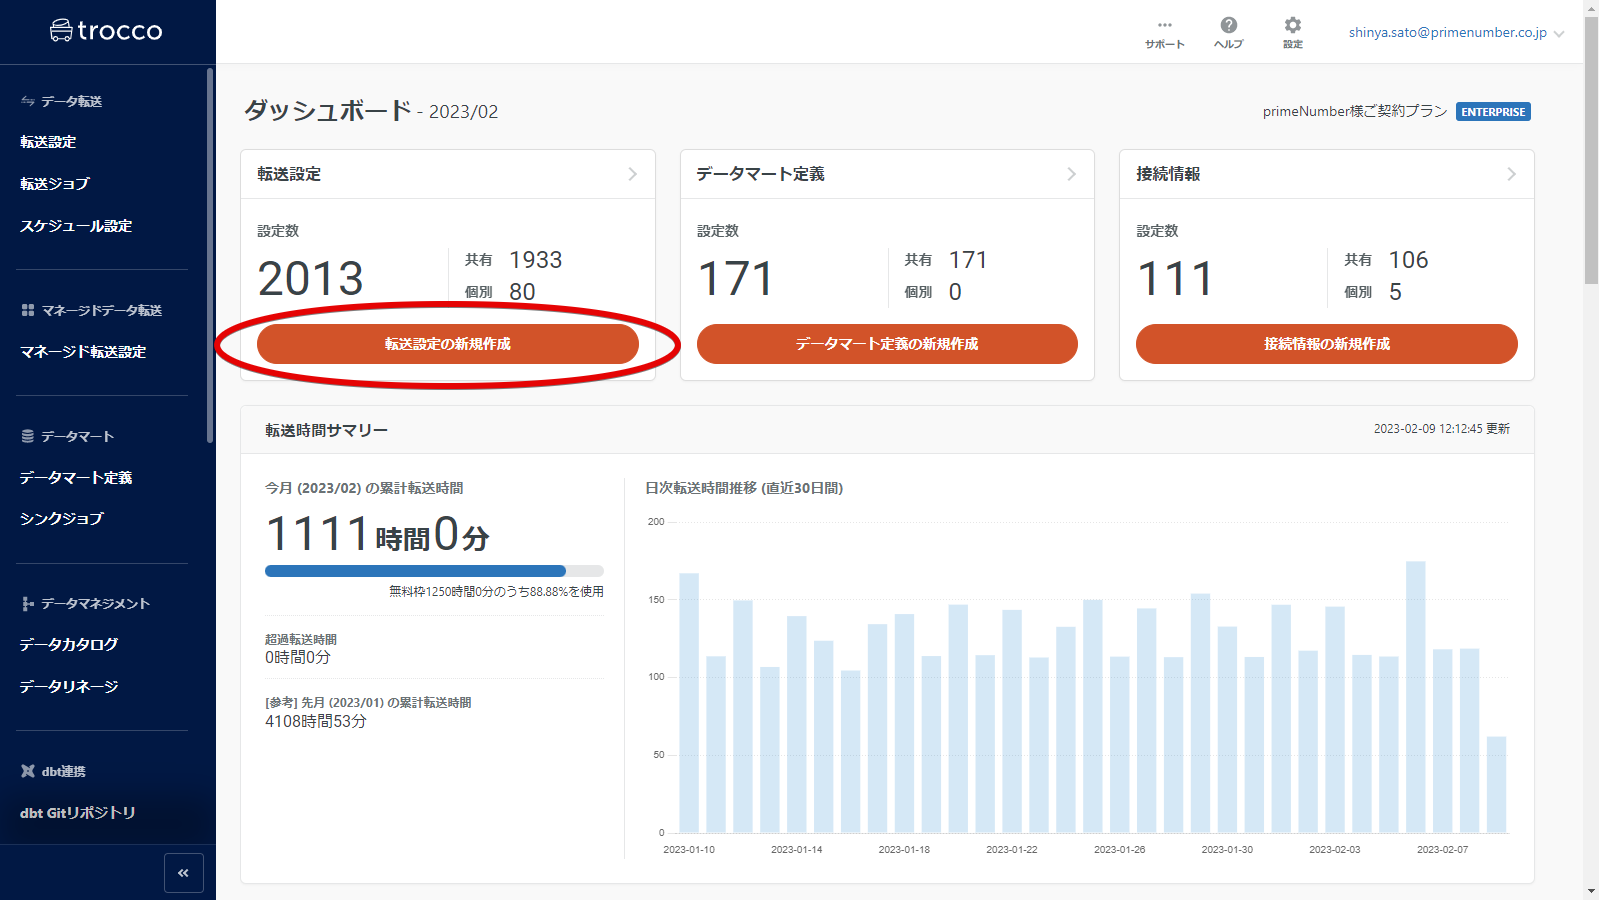Screen dimensions: 1599x900
Task: Expand the データマート定義 card chevron
Action: pos(1071,174)
